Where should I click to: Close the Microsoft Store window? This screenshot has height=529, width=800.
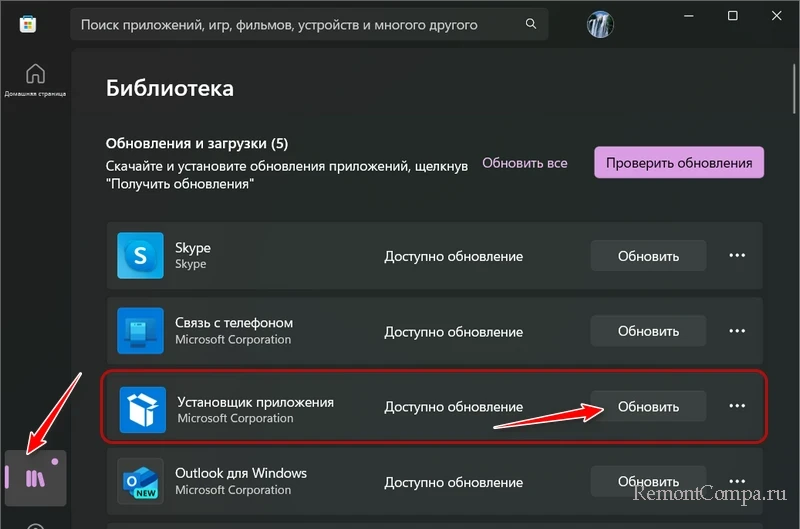point(777,16)
